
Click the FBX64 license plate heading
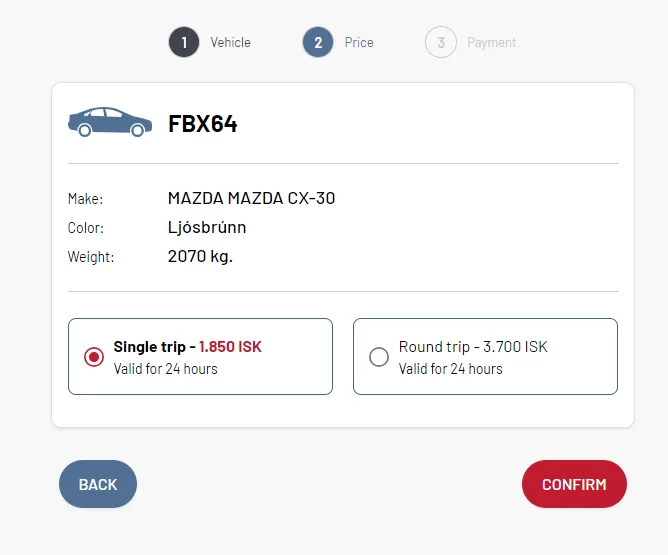point(203,124)
